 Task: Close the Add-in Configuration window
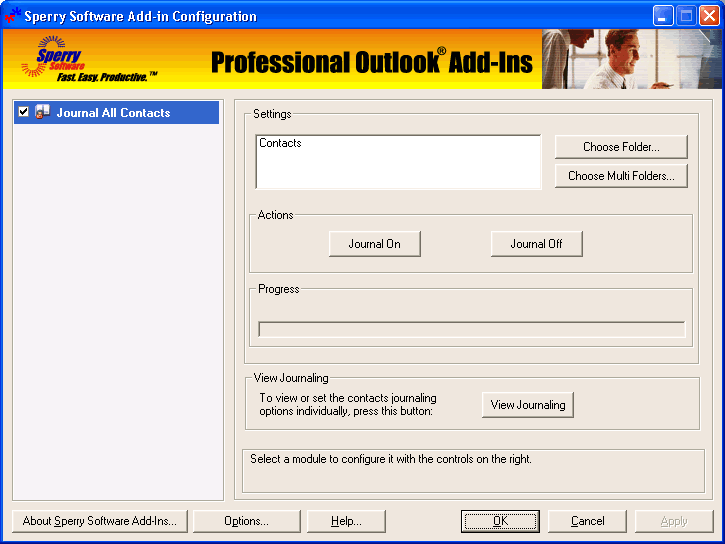click(x=709, y=16)
